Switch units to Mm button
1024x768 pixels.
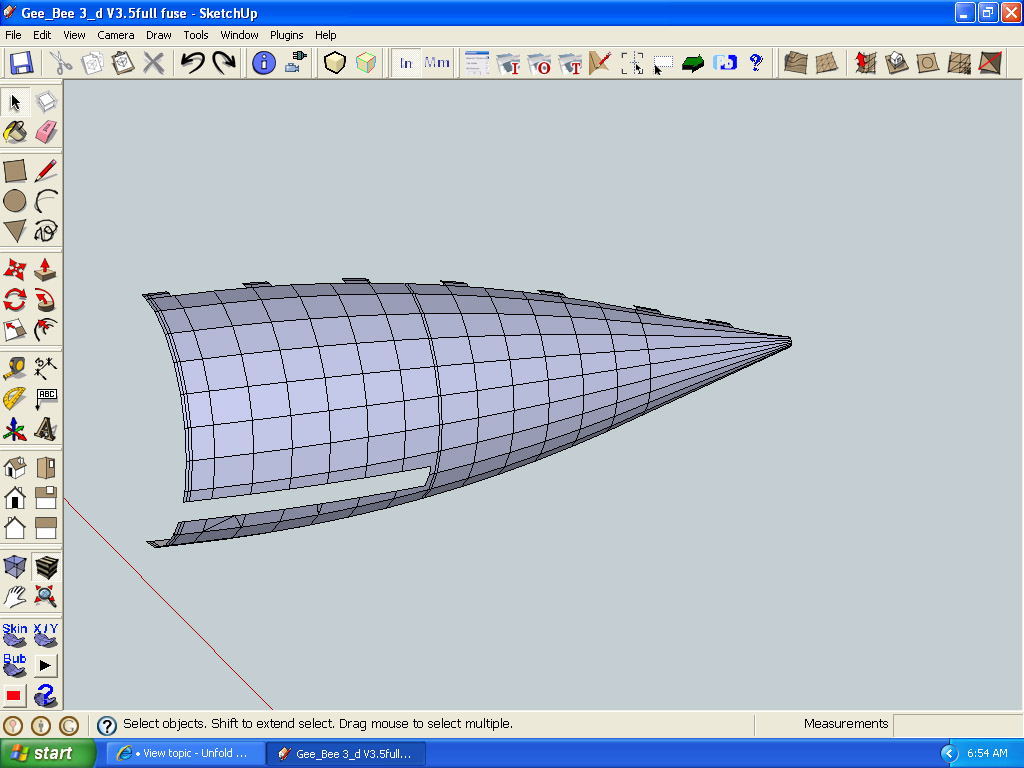click(x=437, y=63)
